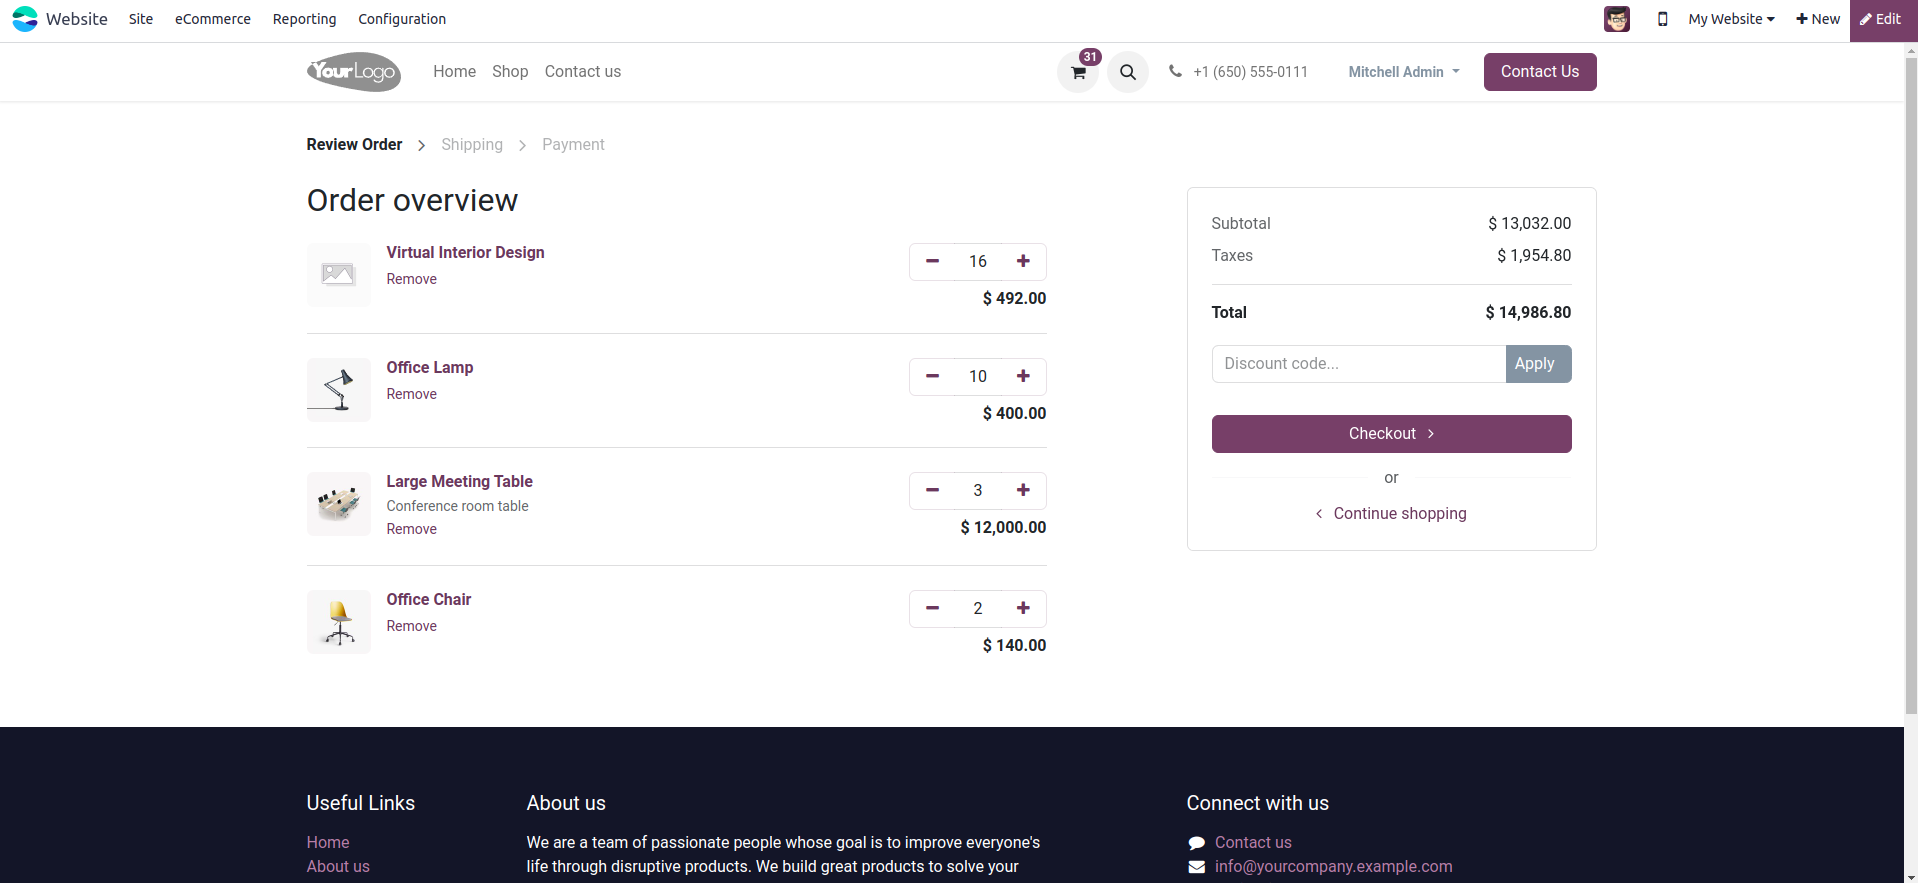Open the shopping cart icon
This screenshot has height=883, width=1918.
click(1078, 72)
